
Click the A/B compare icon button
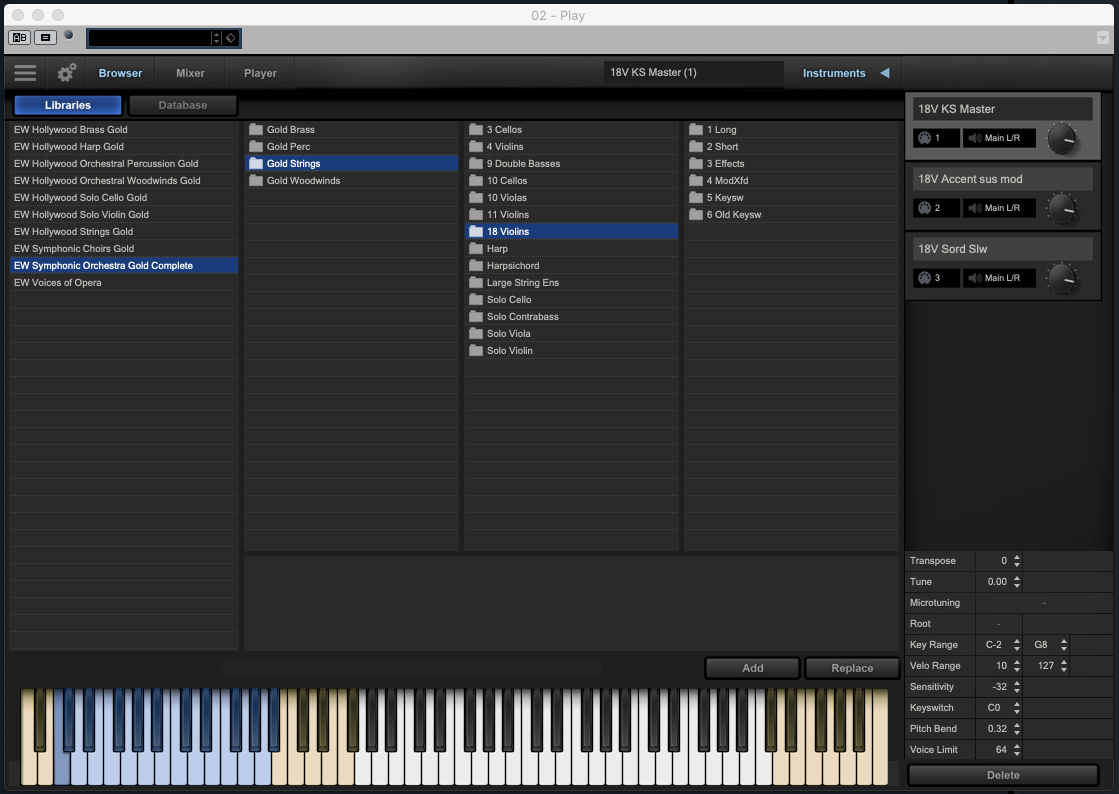coord(19,38)
